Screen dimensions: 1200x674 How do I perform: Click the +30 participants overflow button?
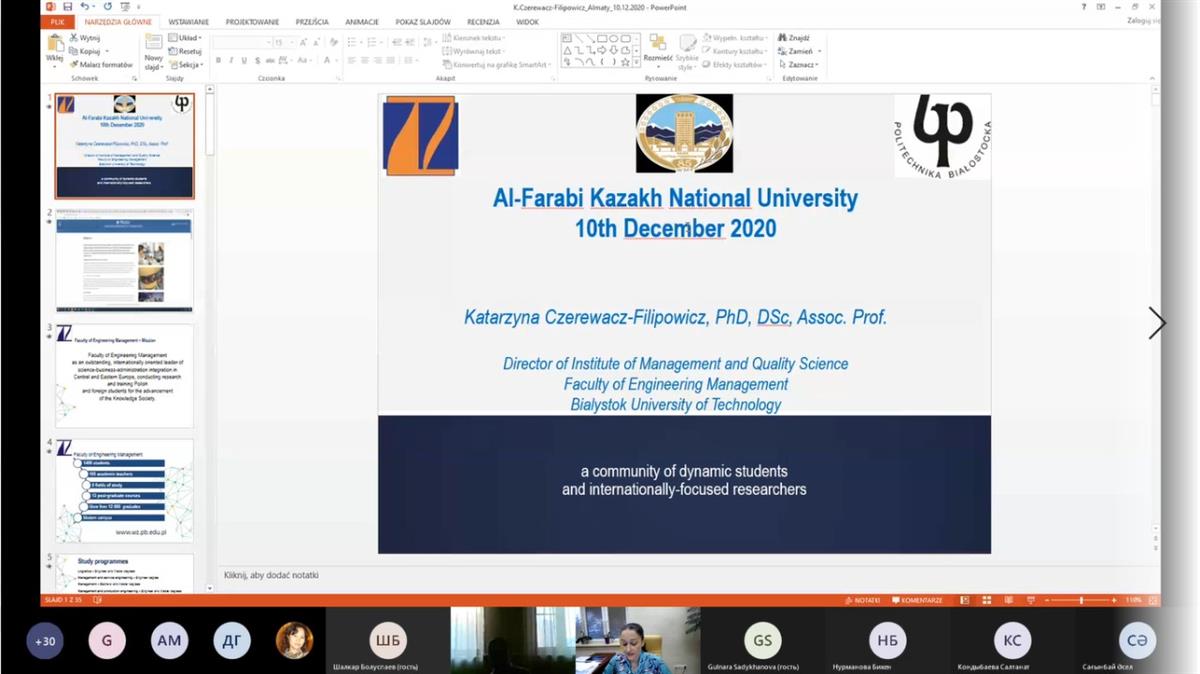tap(45, 641)
